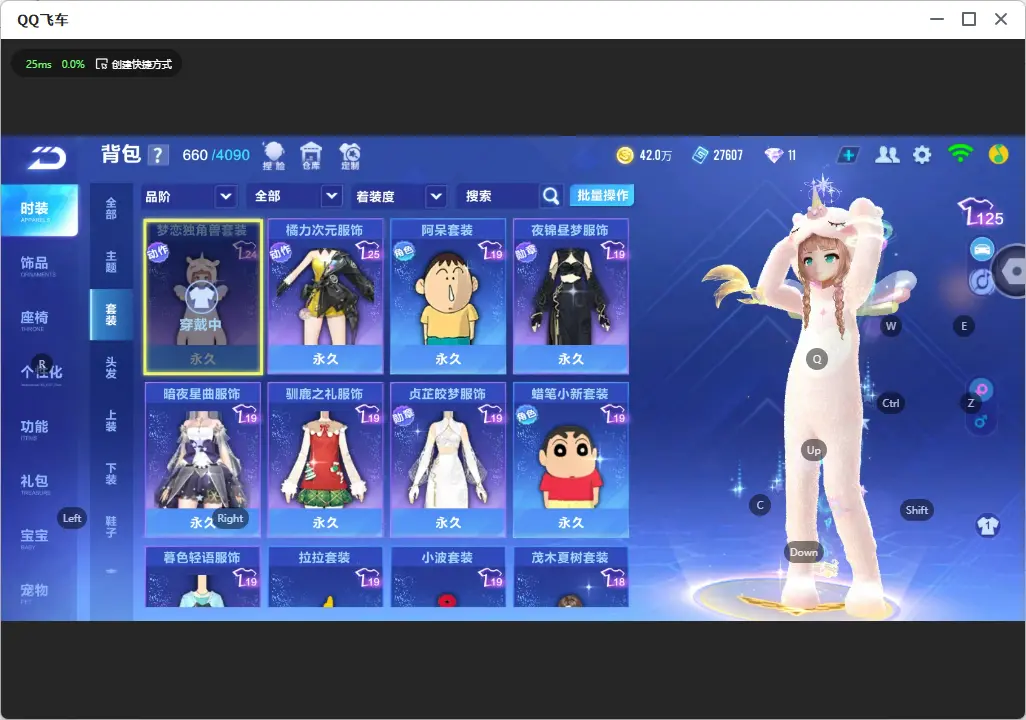Select the 夜锦昼梦服饰 outfit card
Screen dimensions: 1026x720
pos(571,297)
